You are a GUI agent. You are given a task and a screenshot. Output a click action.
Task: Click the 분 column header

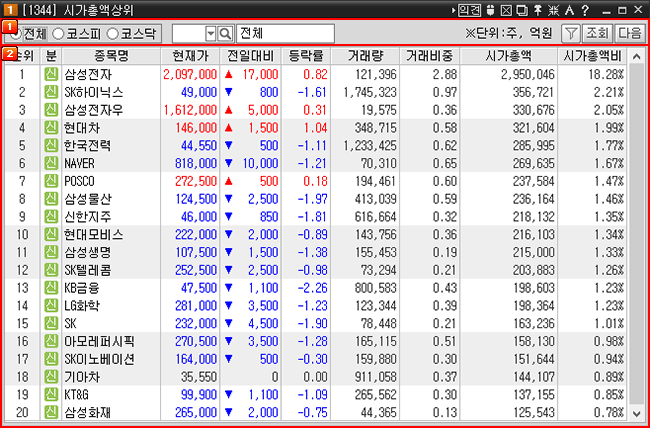point(51,56)
